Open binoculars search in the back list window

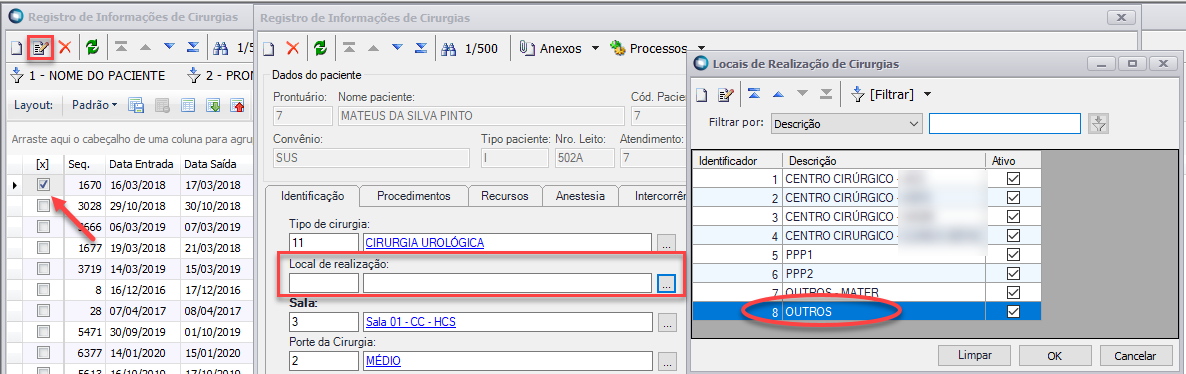221,48
